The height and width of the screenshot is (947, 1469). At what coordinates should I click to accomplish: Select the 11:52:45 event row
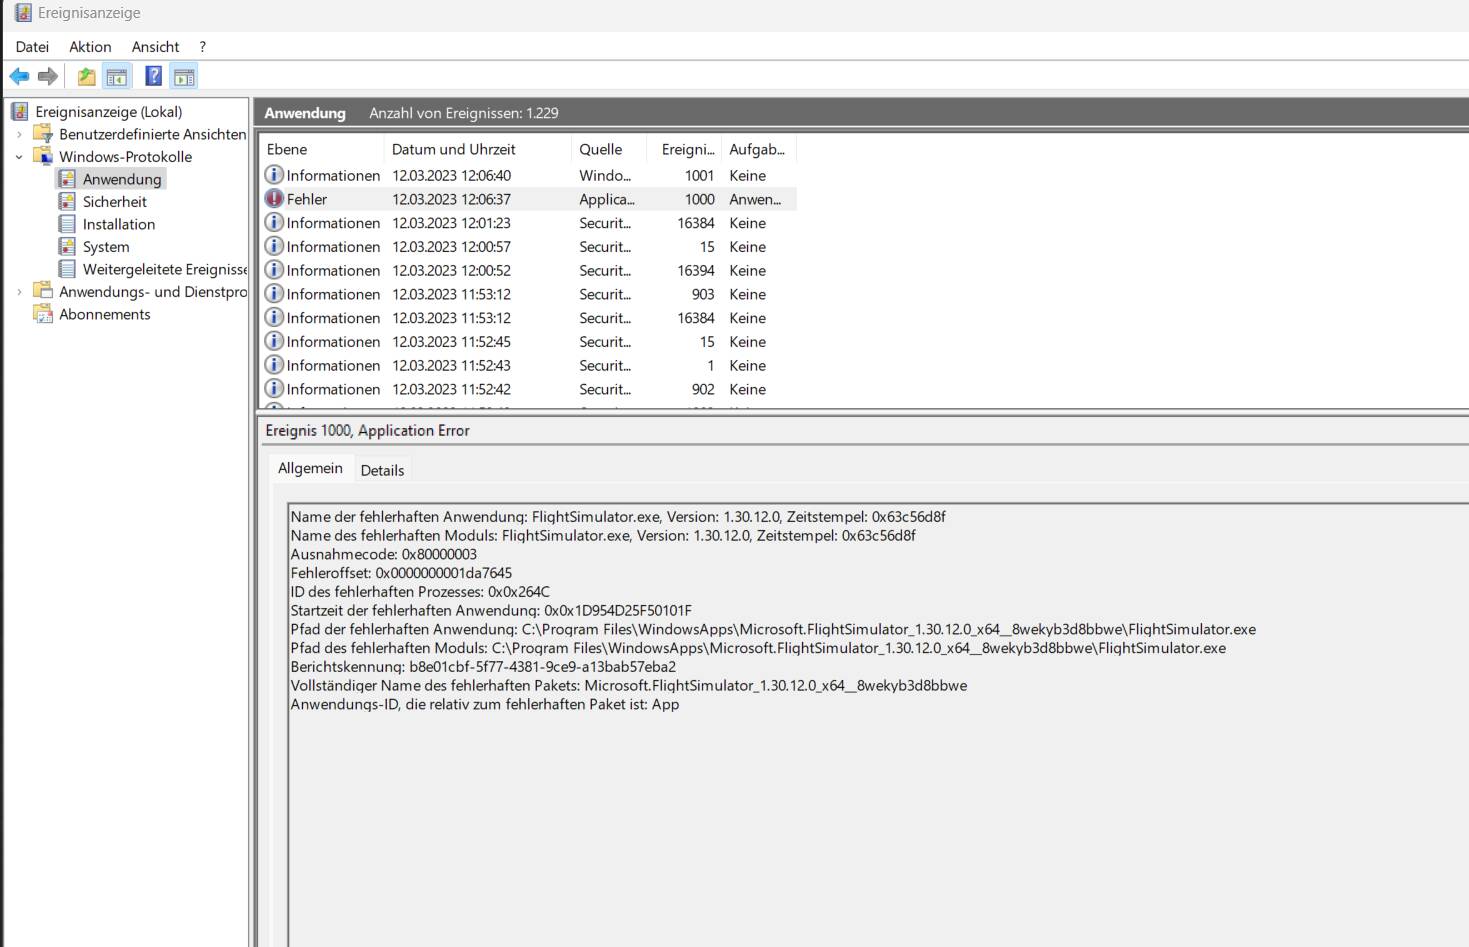[529, 341]
